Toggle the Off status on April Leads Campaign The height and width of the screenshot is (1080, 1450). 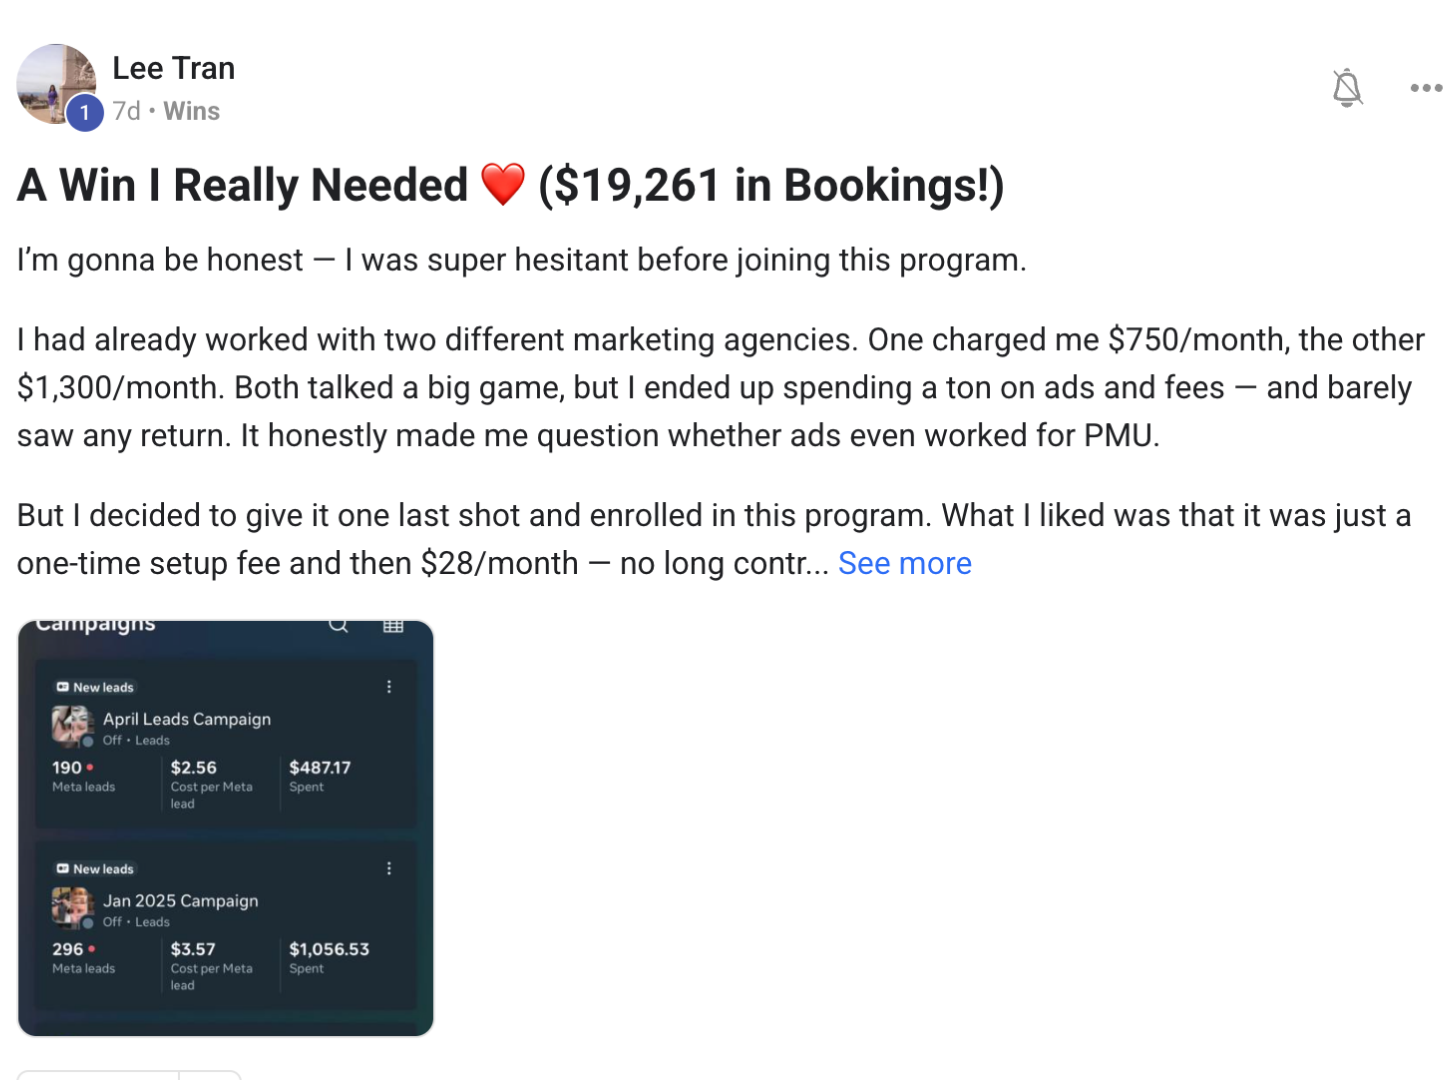tap(113, 740)
